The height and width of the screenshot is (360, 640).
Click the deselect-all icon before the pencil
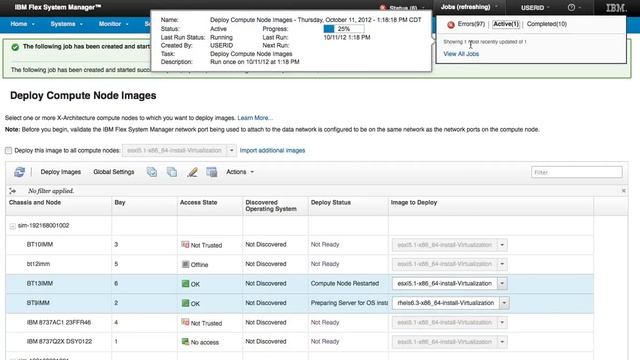pyautogui.click(x=172, y=172)
